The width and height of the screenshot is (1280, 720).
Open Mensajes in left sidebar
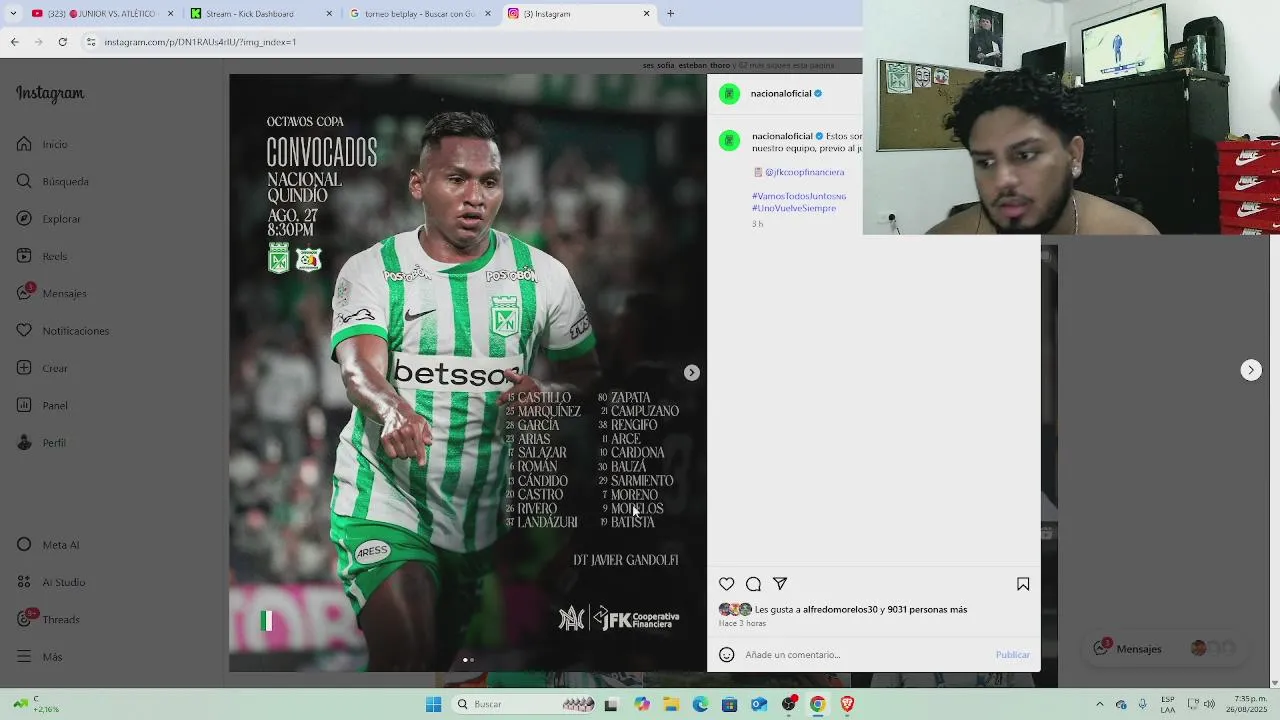(x=51, y=293)
